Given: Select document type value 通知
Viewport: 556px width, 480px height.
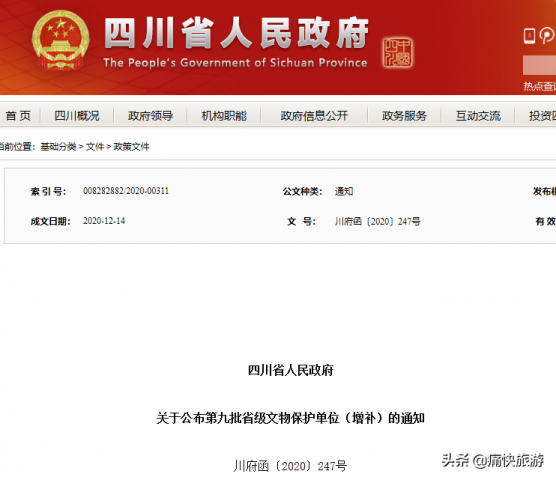Looking at the screenshot, I should pyautogui.click(x=344, y=191).
